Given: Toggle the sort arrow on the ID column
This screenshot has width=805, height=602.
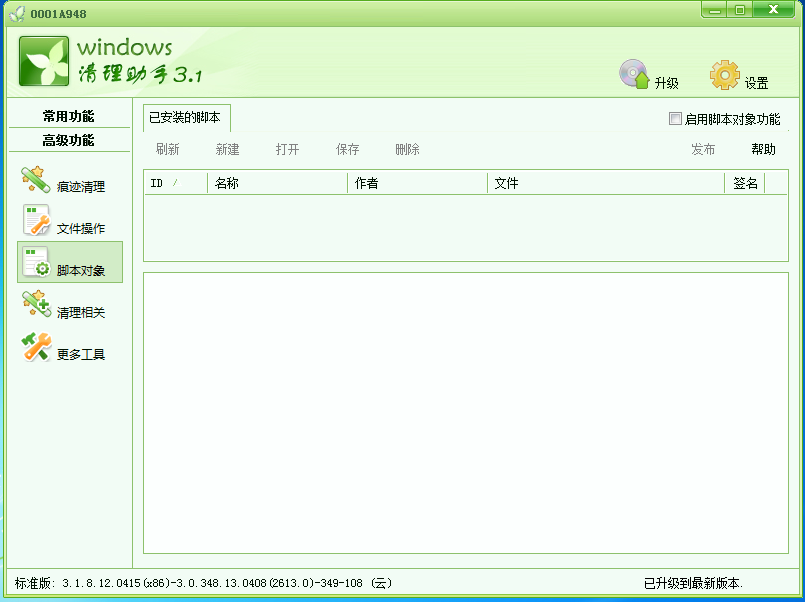Looking at the screenshot, I should (175, 183).
